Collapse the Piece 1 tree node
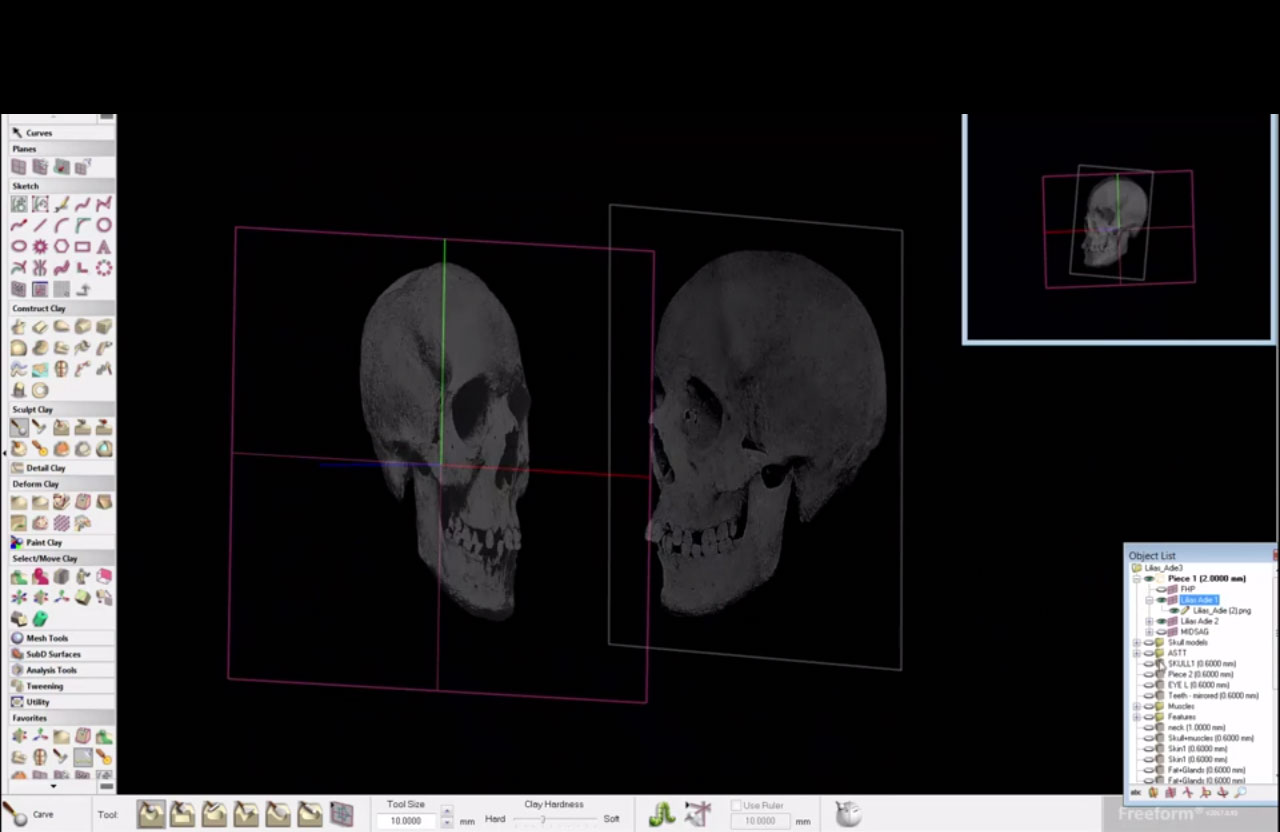 point(1137,578)
